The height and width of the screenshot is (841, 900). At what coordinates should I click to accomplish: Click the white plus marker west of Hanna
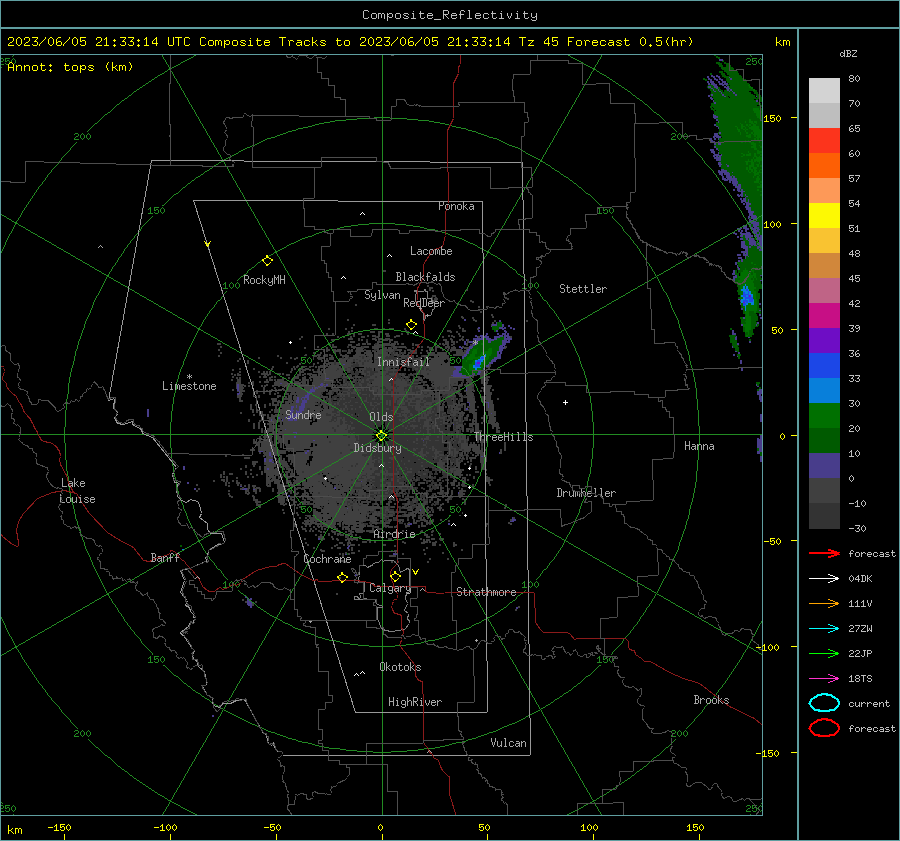(565, 402)
